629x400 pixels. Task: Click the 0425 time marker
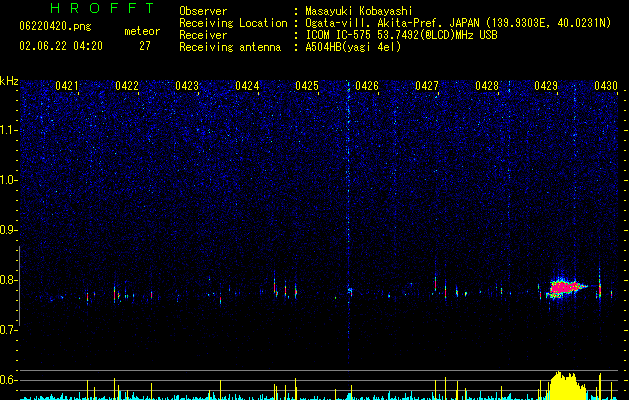point(307,86)
